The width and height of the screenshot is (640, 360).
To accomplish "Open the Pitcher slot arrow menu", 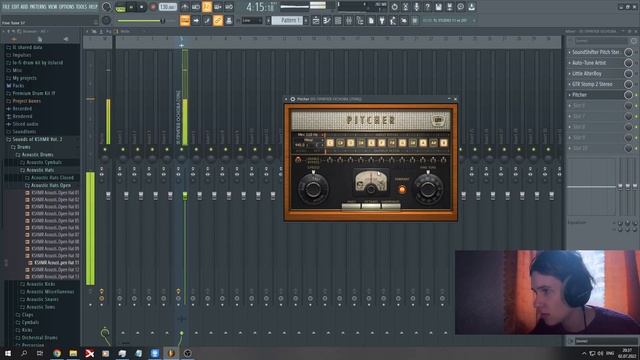I will click(x=570, y=95).
